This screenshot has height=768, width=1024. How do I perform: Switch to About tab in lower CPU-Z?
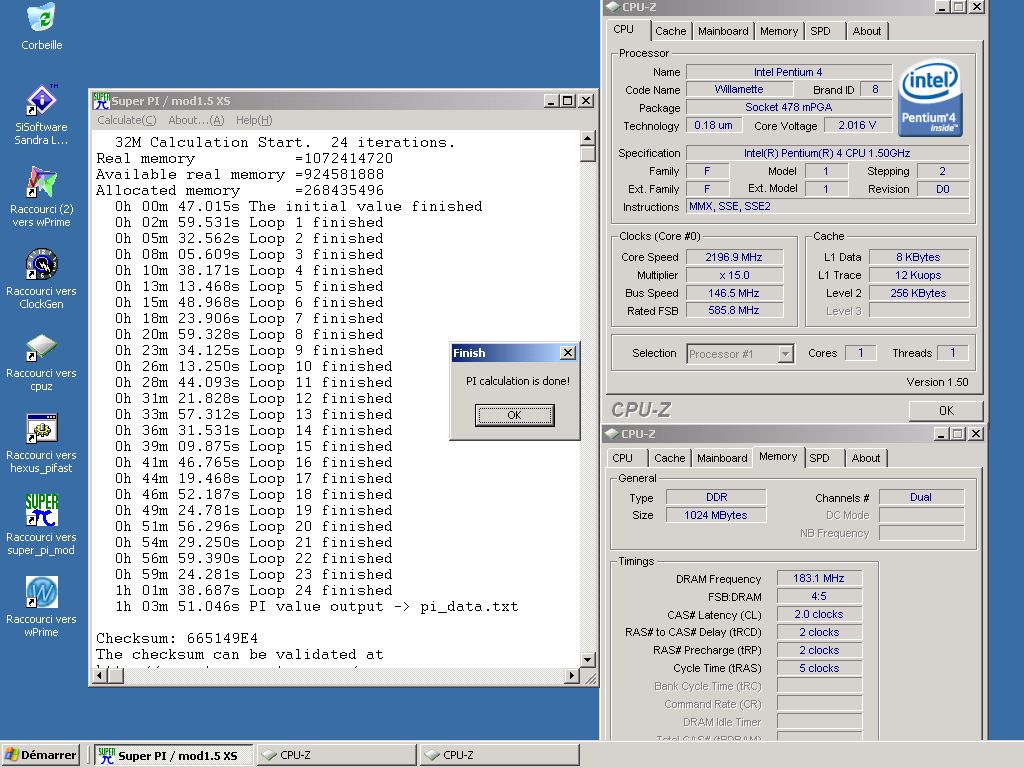point(866,458)
